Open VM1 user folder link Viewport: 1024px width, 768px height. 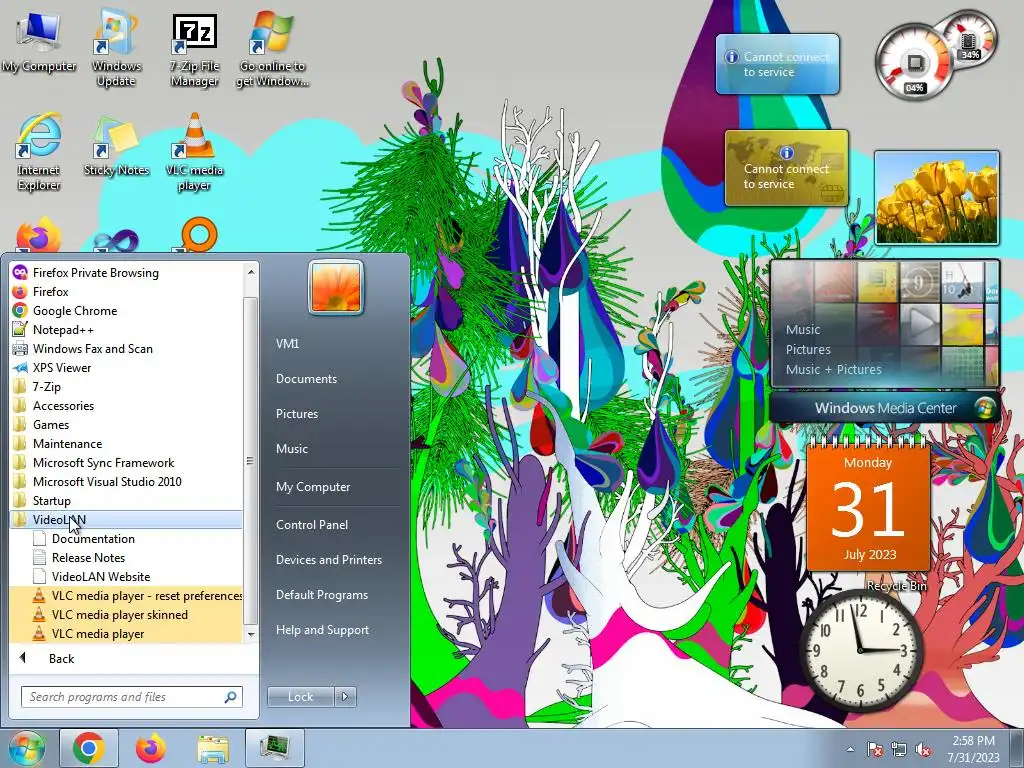(287, 344)
